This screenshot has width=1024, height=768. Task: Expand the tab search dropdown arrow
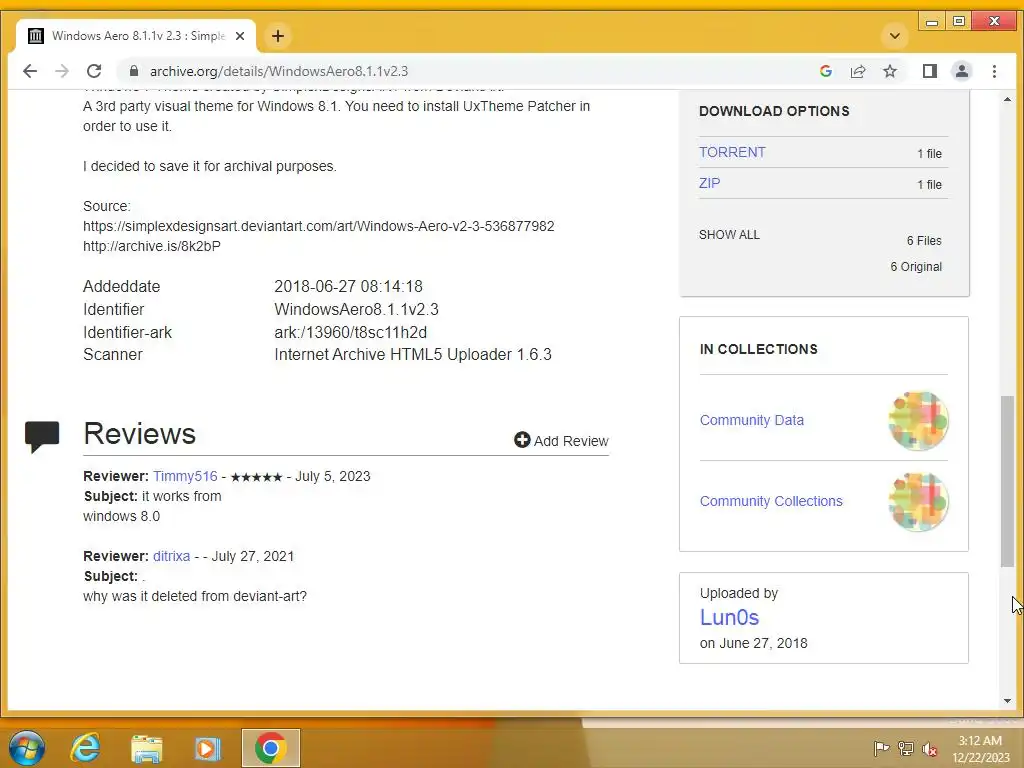click(x=895, y=36)
